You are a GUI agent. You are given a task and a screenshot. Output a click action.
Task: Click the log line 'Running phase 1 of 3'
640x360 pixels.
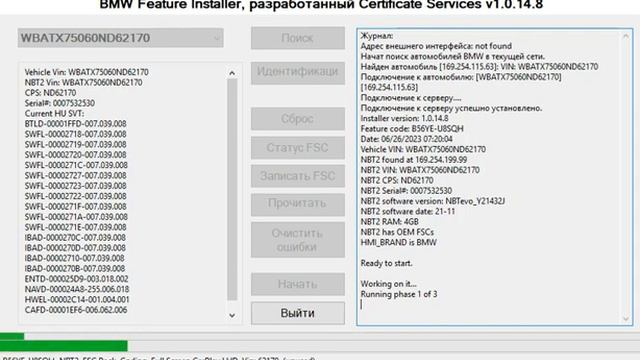coord(399,294)
